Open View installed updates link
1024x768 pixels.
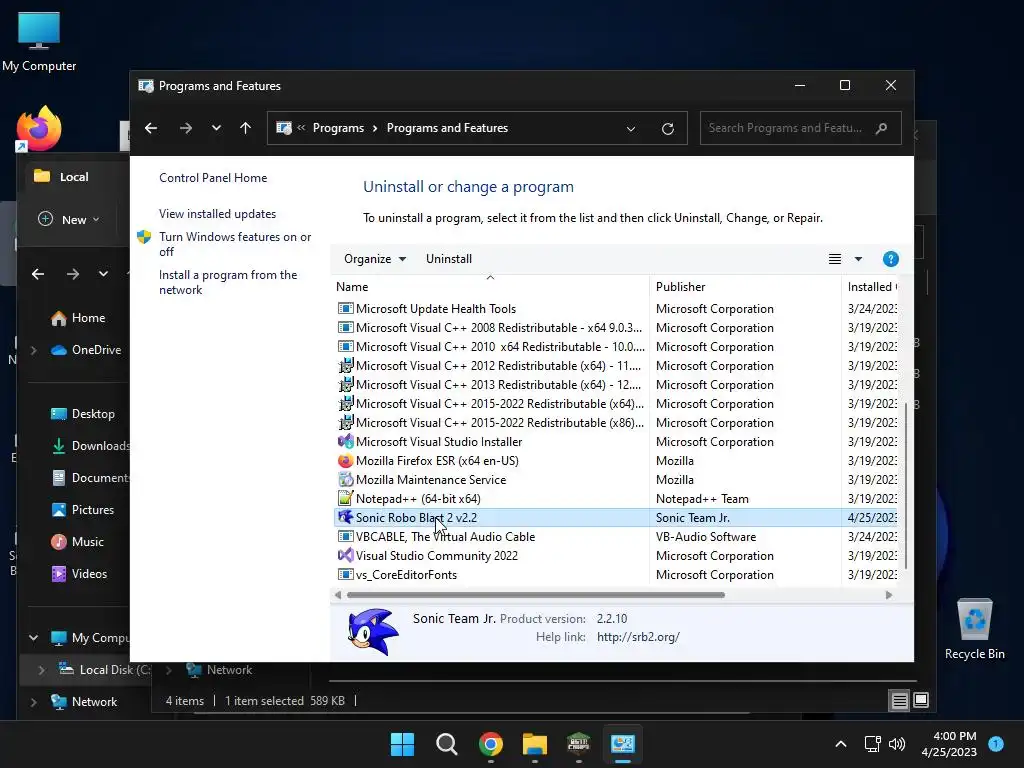[217, 214]
